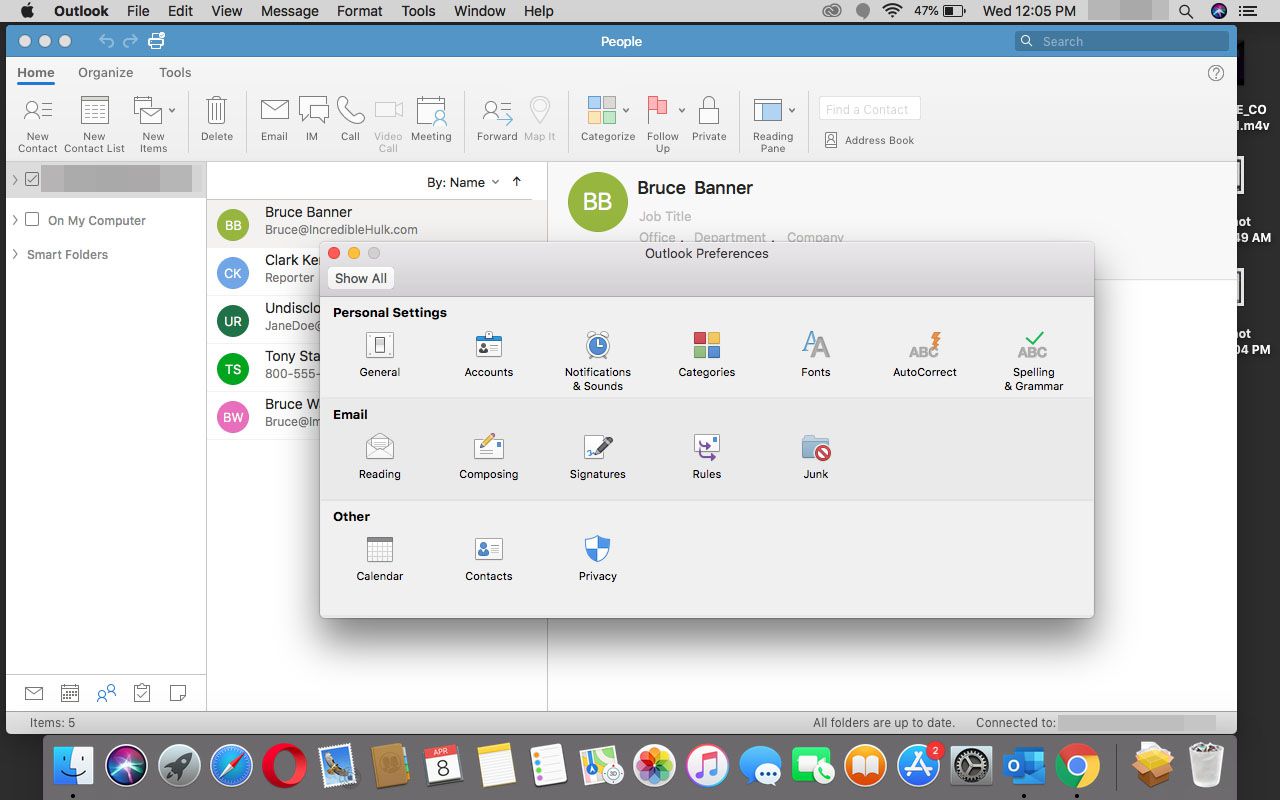Viewport: 1280px width, 800px height.
Task: Open the Categorize dropdown arrow
Action: pos(626,110)
